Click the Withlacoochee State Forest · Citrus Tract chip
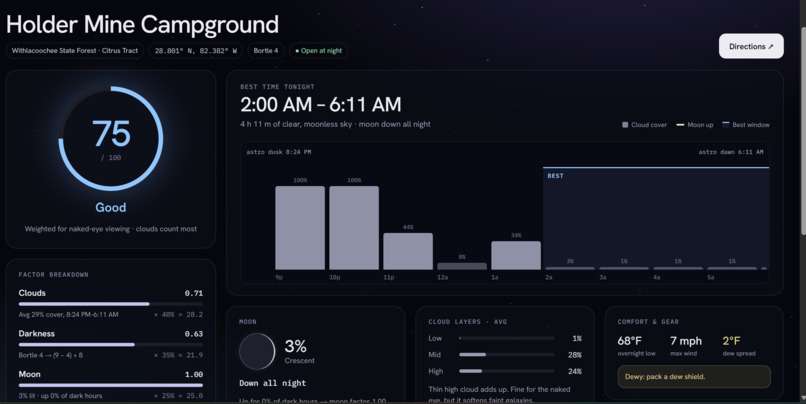 75,51
